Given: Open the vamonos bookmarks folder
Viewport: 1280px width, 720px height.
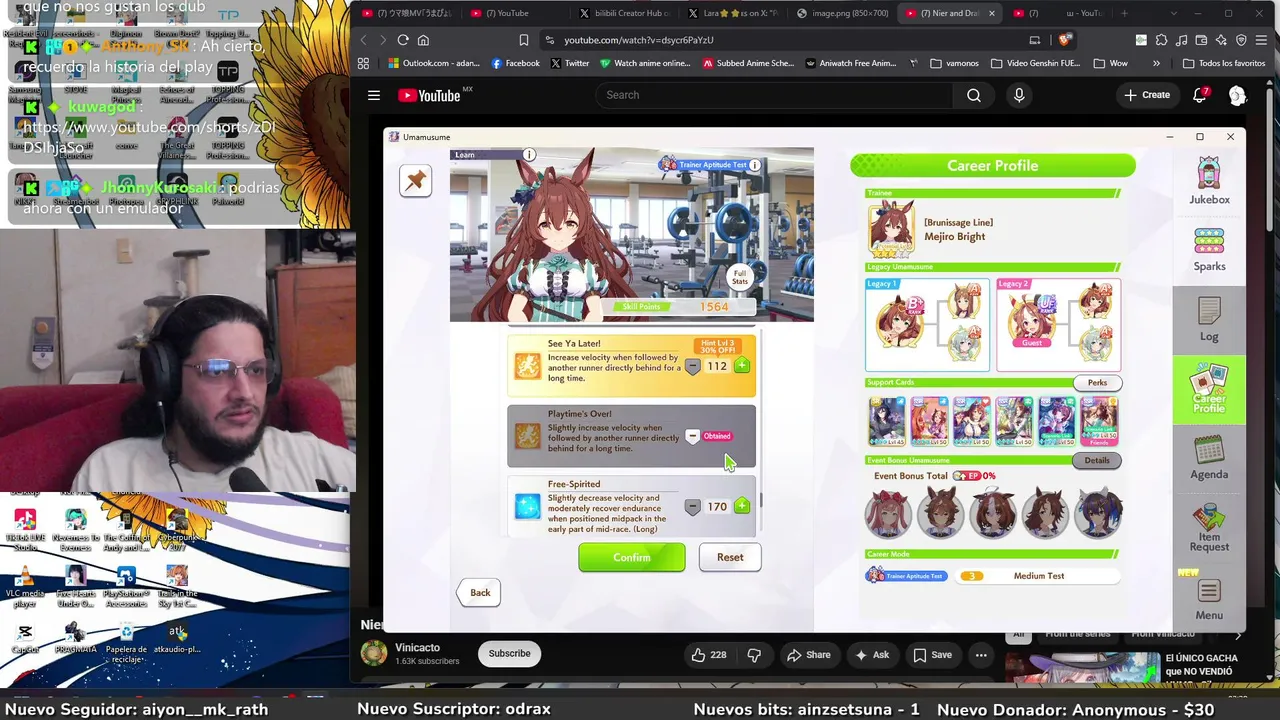Looking at the screenshot, I should [x=954, y=63].
